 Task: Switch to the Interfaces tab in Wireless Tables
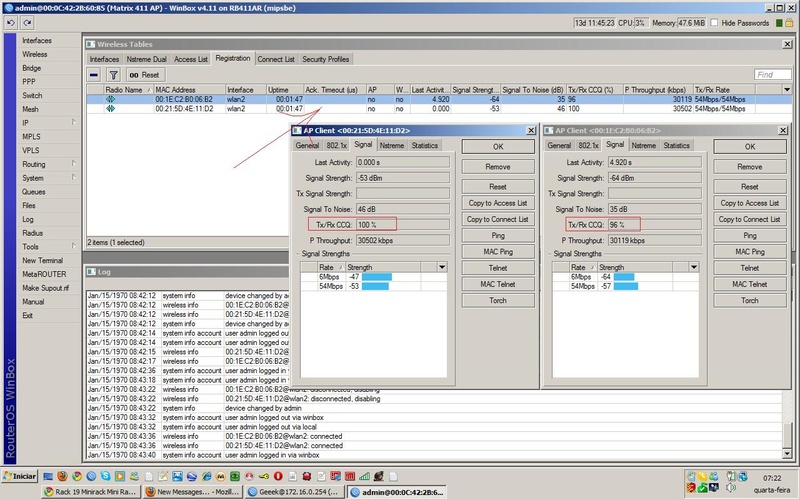[104, 59]
